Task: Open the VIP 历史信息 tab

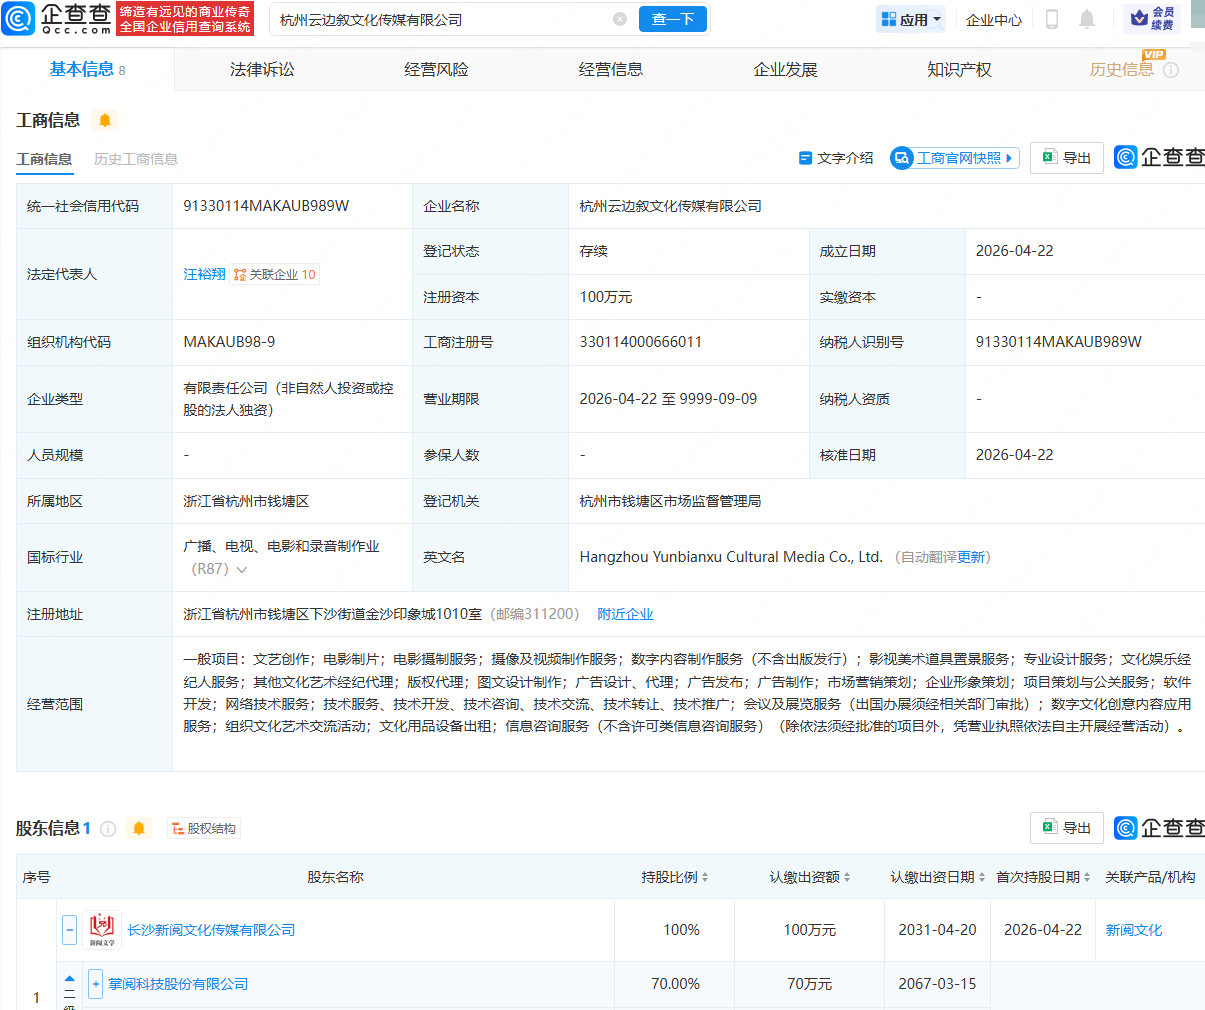Action: coord(1121,69)
